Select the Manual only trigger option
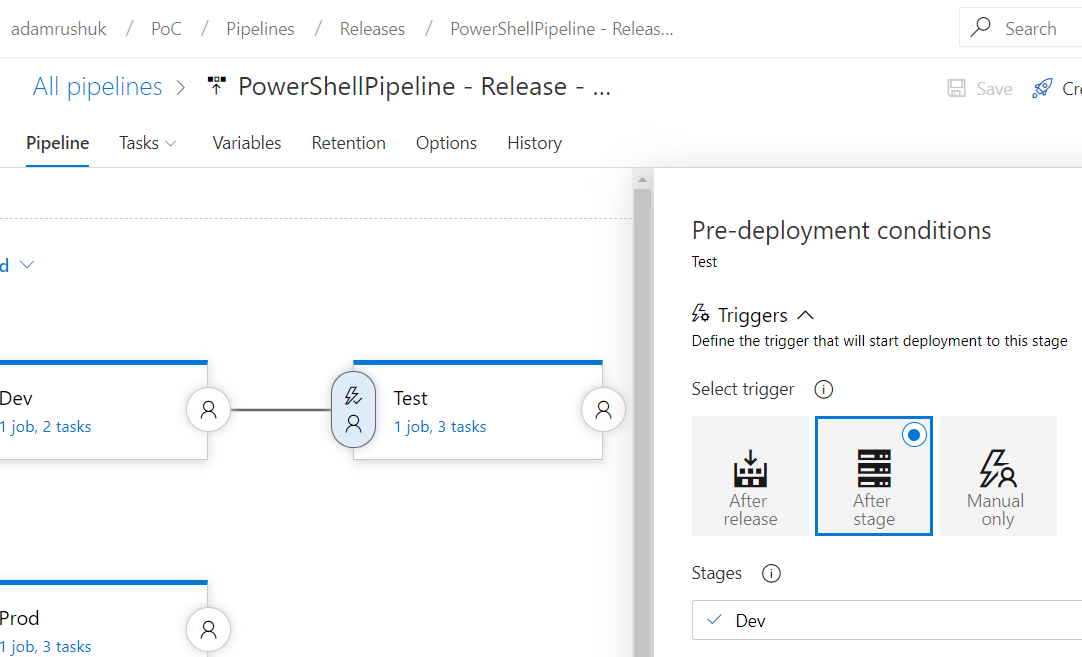The height and width of the screenshot is (657, 1082). point(997,475)
